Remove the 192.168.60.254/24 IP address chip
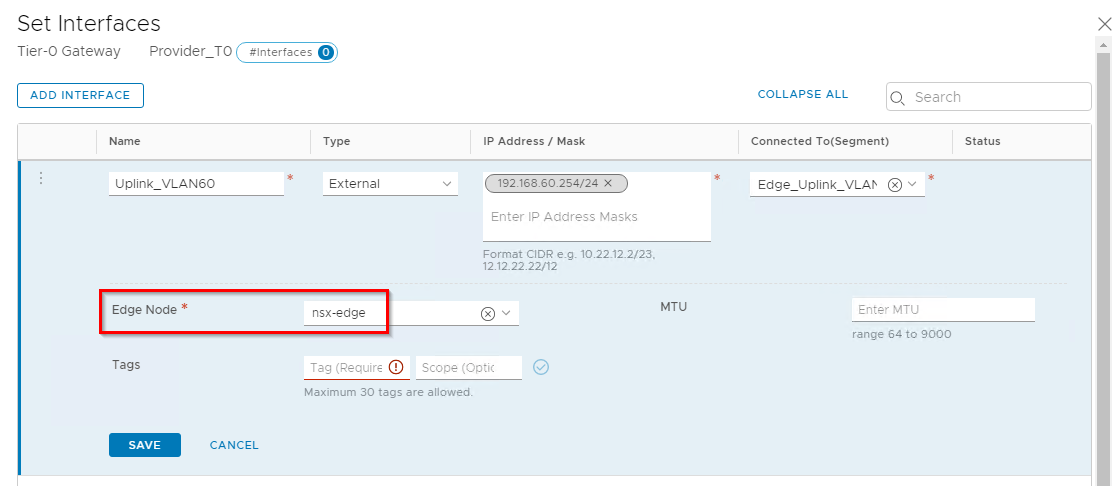 pos(608,183)
